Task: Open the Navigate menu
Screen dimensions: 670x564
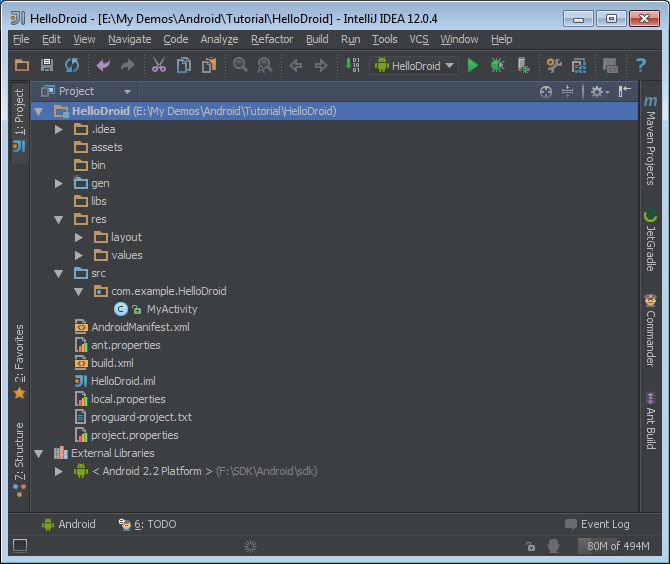Action: point(129,39)
